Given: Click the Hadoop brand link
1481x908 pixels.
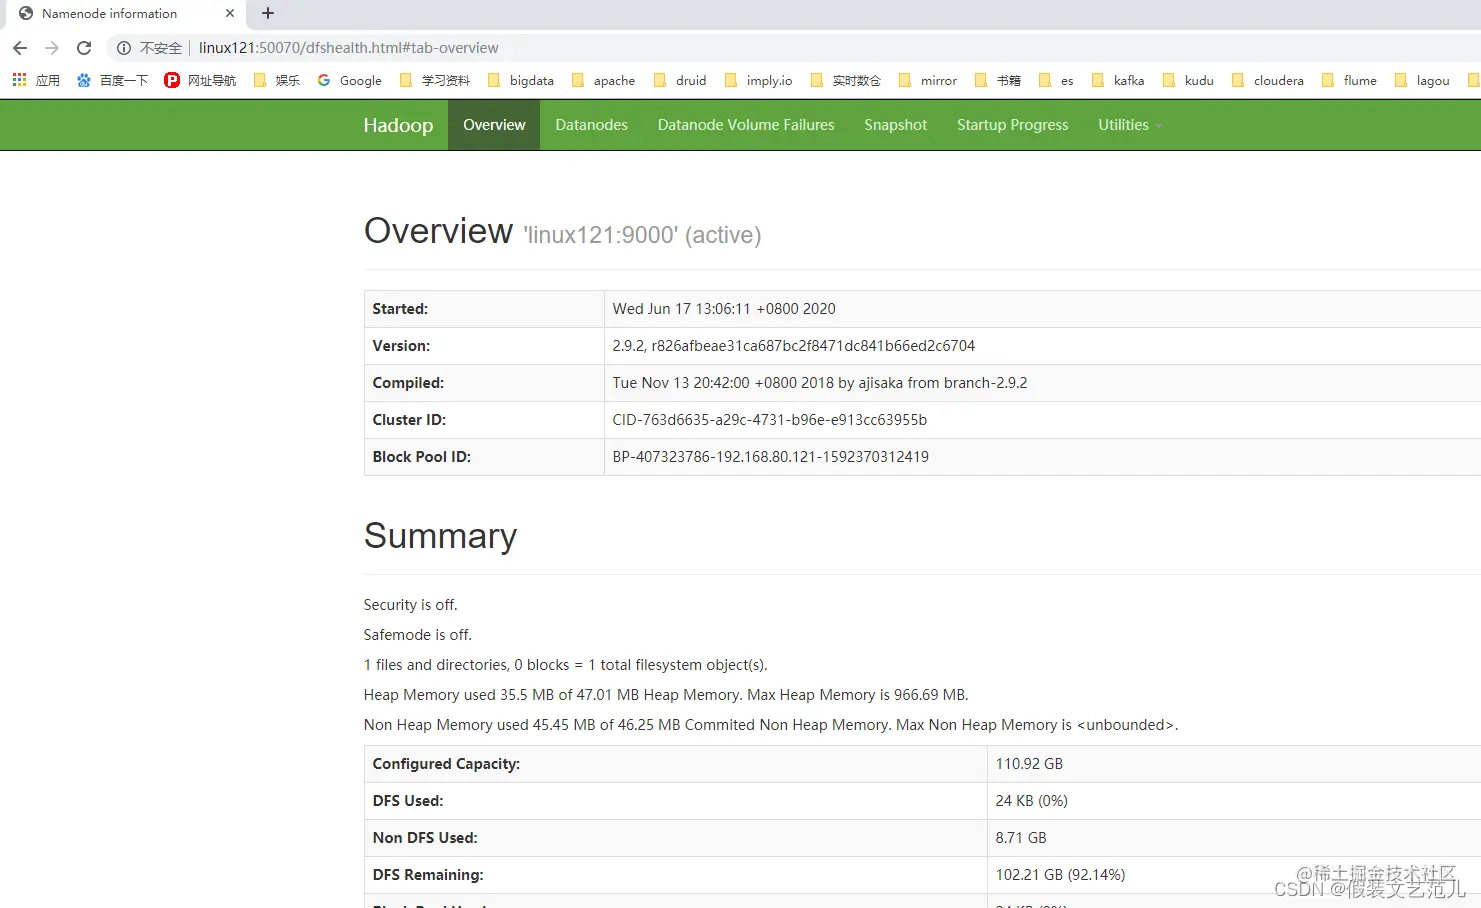Looking at the screenshot, I should (x=398, y=125).
